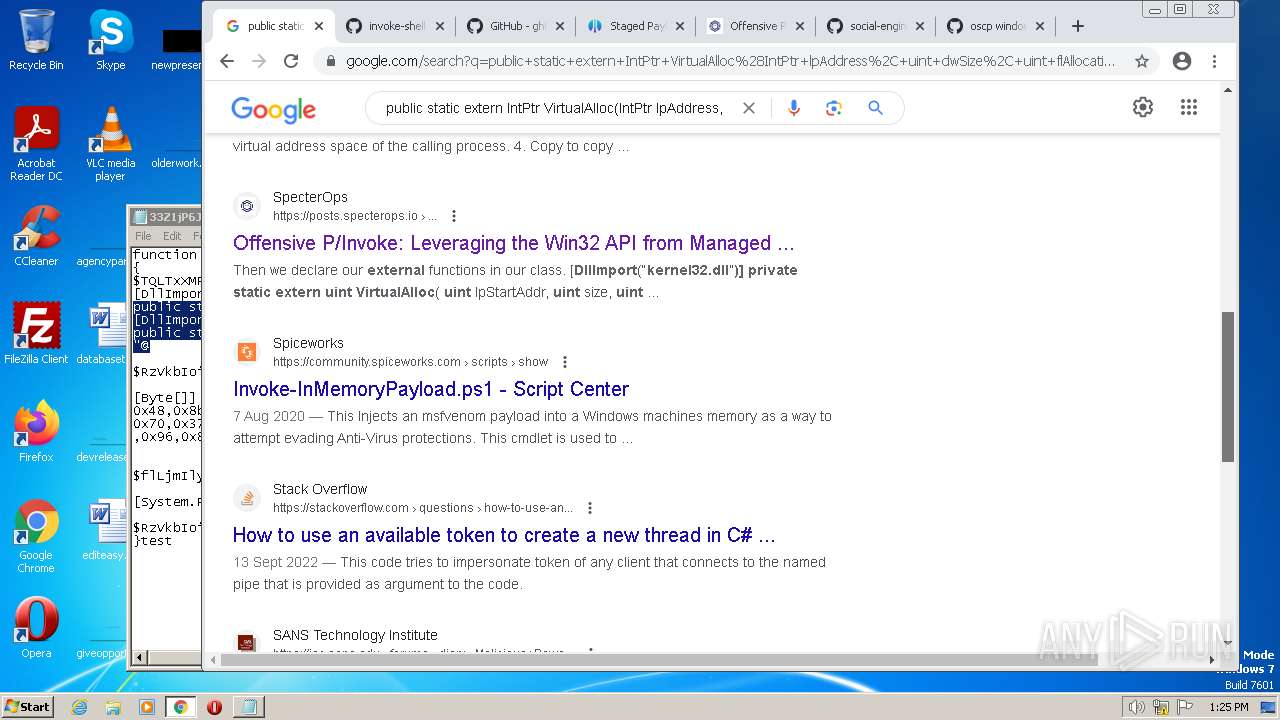
Task: Switch to the oscp windows GitHub tab
Action: pyautogui.click(x=996, y=26)
